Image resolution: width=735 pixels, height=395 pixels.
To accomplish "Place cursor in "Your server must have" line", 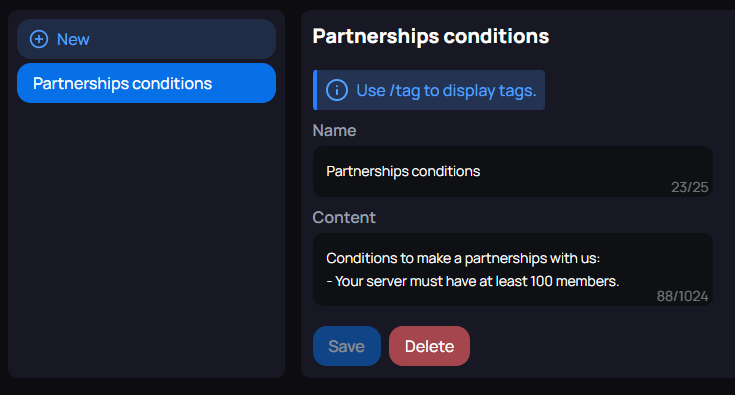I will (x=472, y=281).
